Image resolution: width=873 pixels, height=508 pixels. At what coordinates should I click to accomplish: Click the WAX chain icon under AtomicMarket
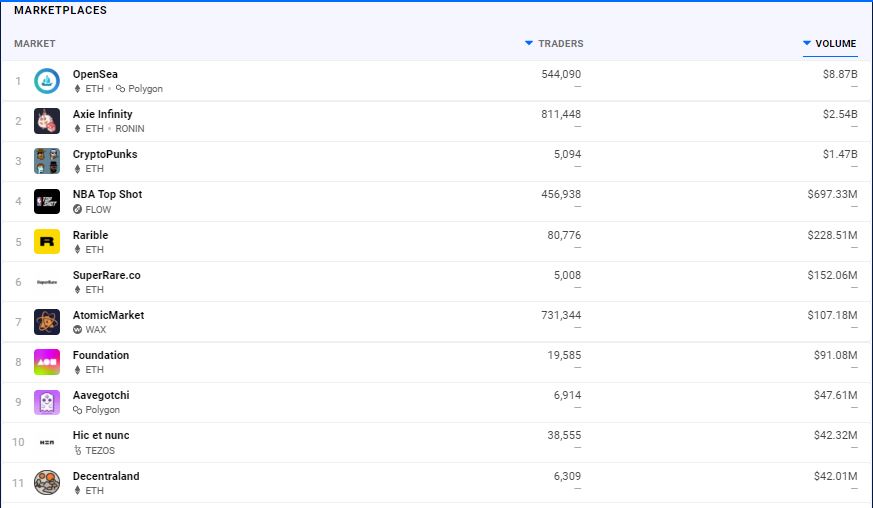[77, 330]
